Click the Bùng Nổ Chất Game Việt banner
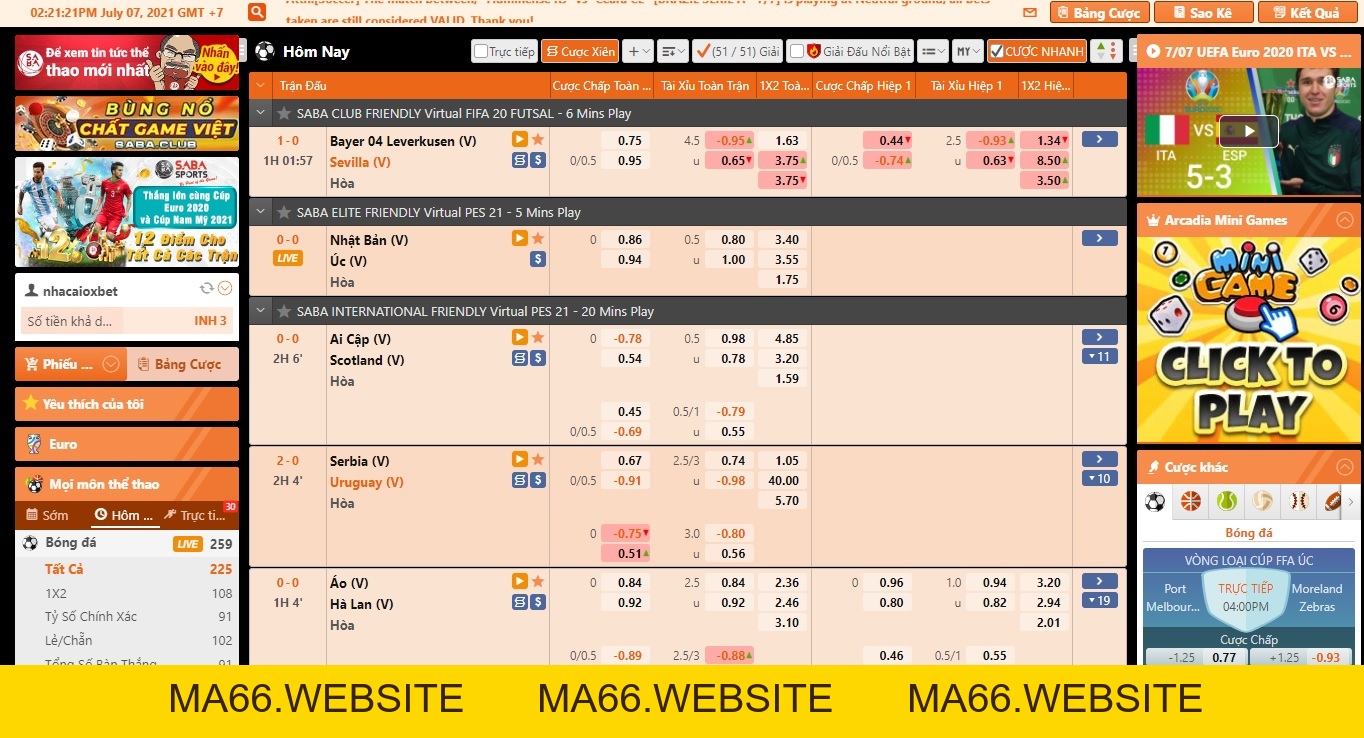 [x=127, y=124]
